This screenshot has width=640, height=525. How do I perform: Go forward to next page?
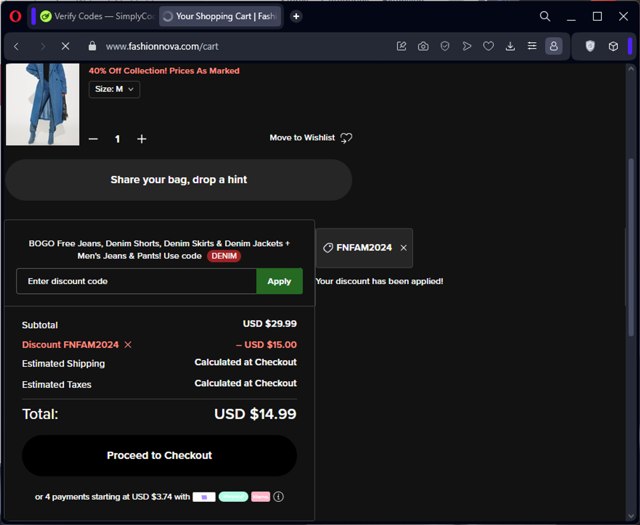coord(42,47)
